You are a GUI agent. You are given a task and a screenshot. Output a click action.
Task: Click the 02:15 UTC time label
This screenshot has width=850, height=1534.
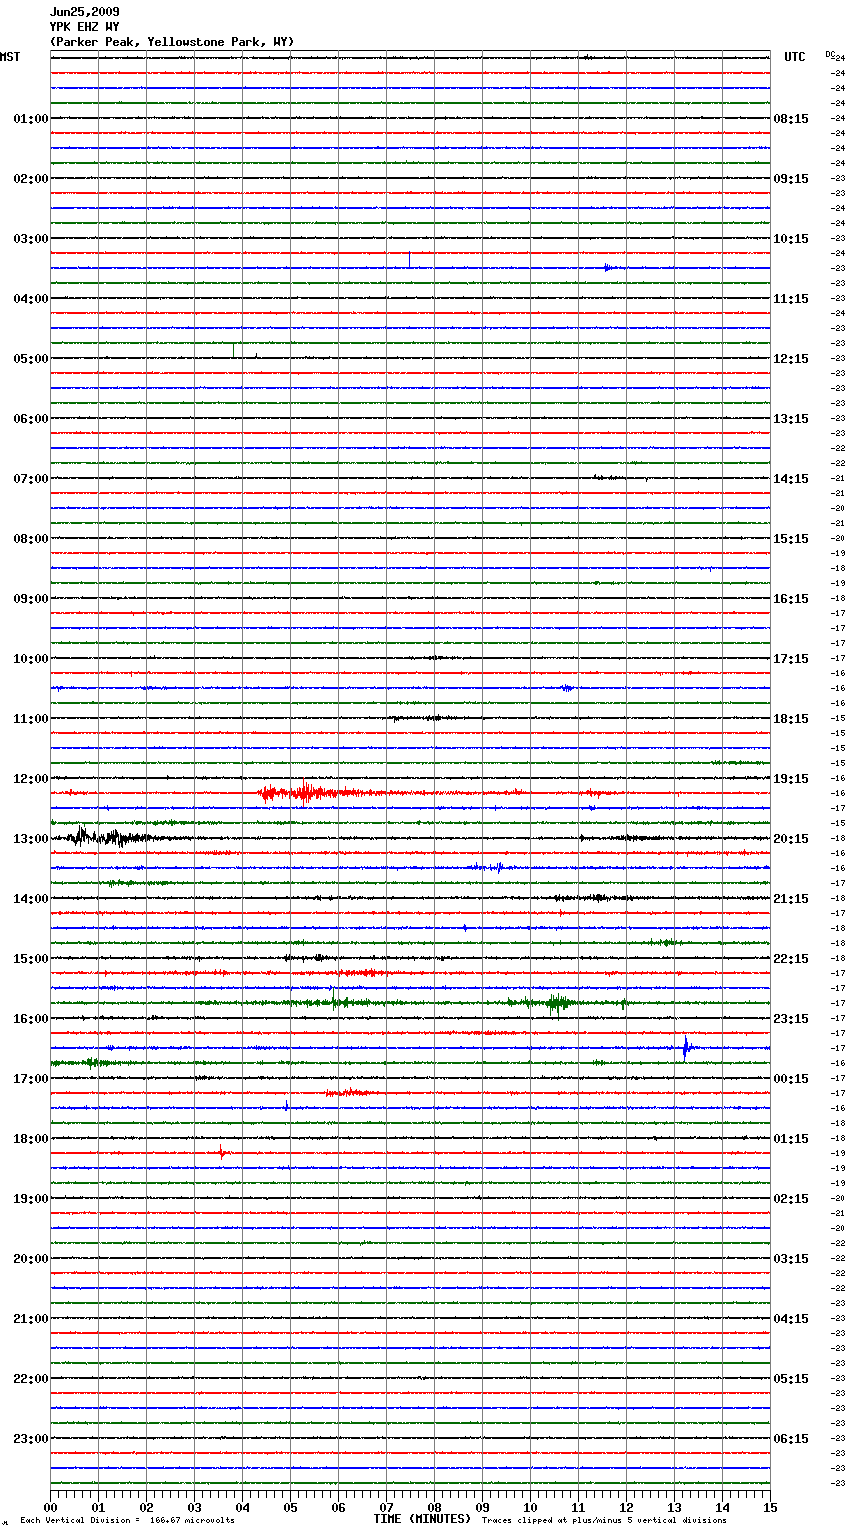[791, 1199]
